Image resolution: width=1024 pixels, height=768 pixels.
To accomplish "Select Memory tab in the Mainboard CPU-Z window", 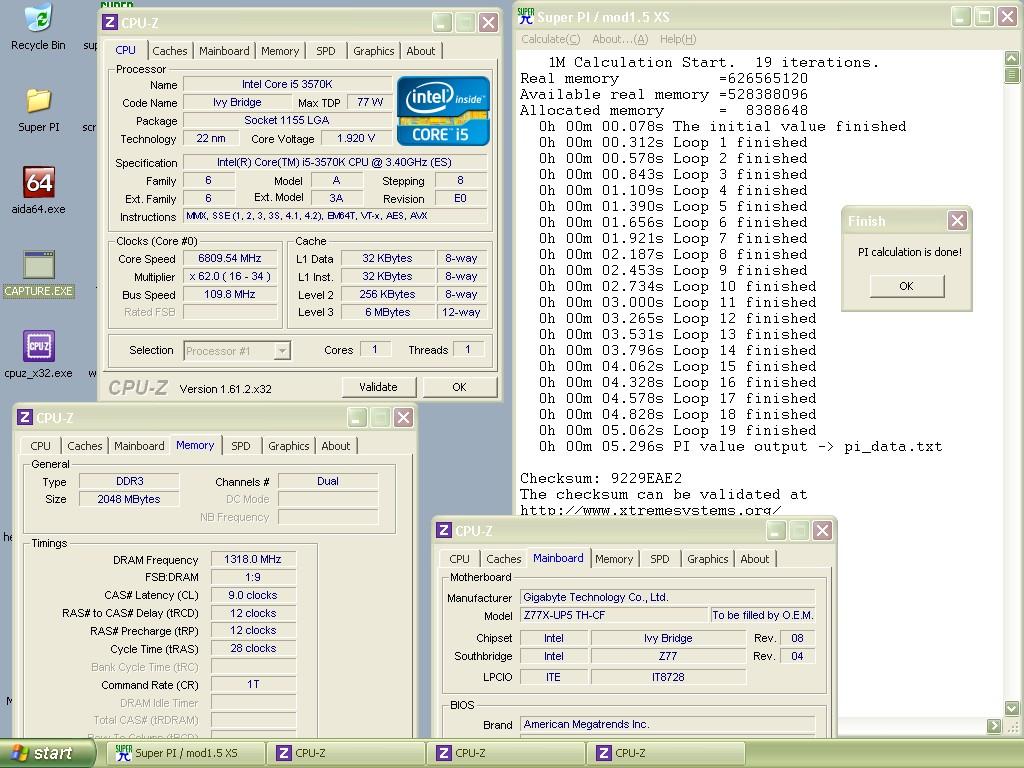I will tap(614, 559).
